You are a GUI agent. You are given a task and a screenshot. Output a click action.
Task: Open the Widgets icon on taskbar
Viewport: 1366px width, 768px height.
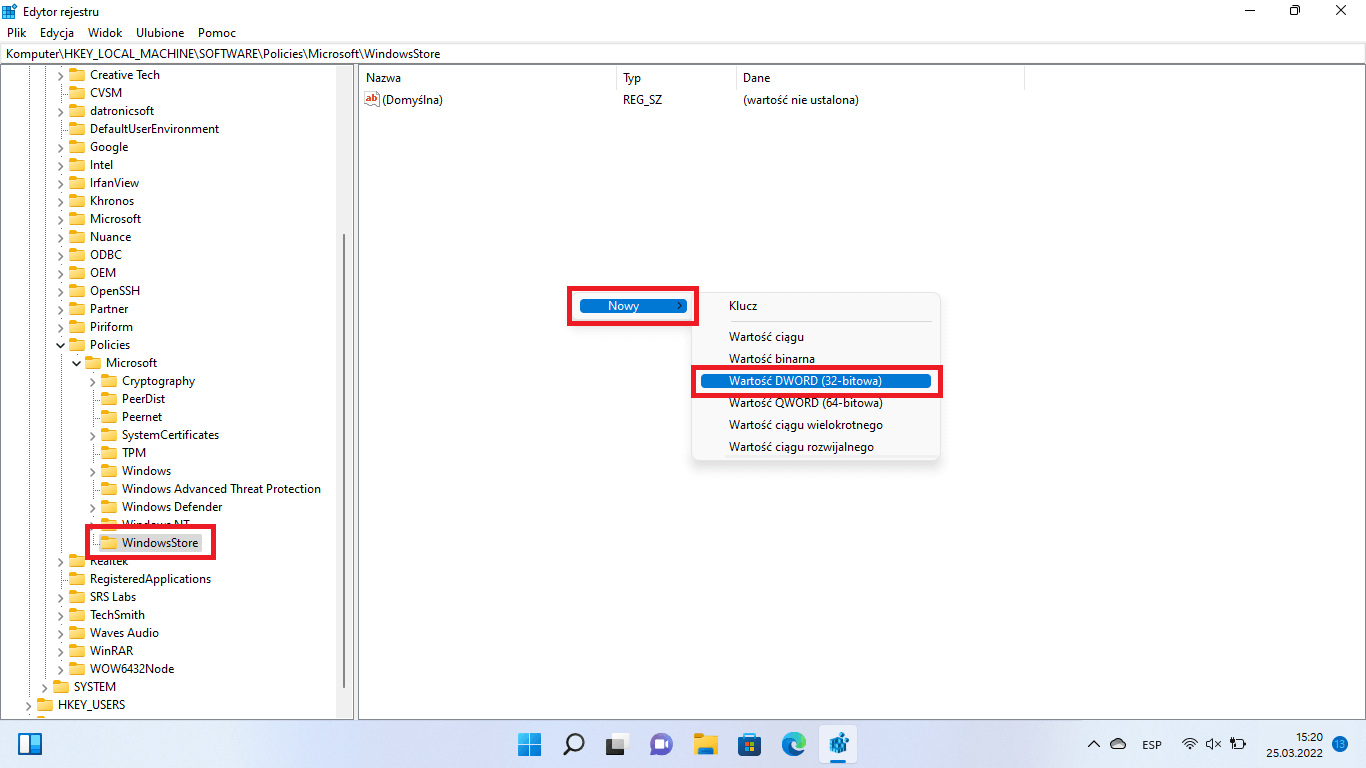[x=30, y=744]
